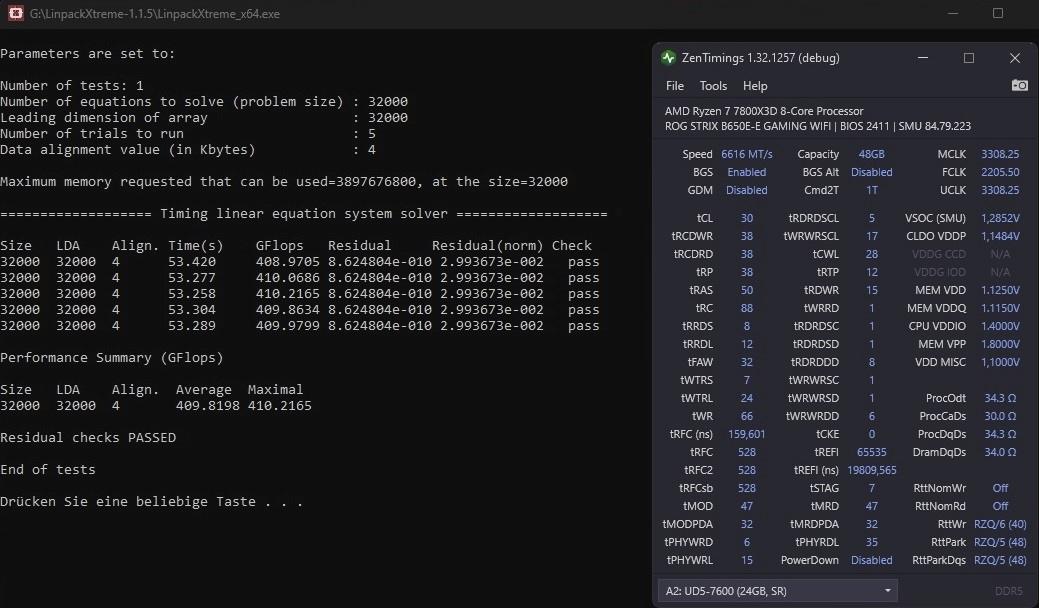
Task: Click the ZenTimings screenshot camera icon
Action: pyautogui.click(x=1019, y=85)
